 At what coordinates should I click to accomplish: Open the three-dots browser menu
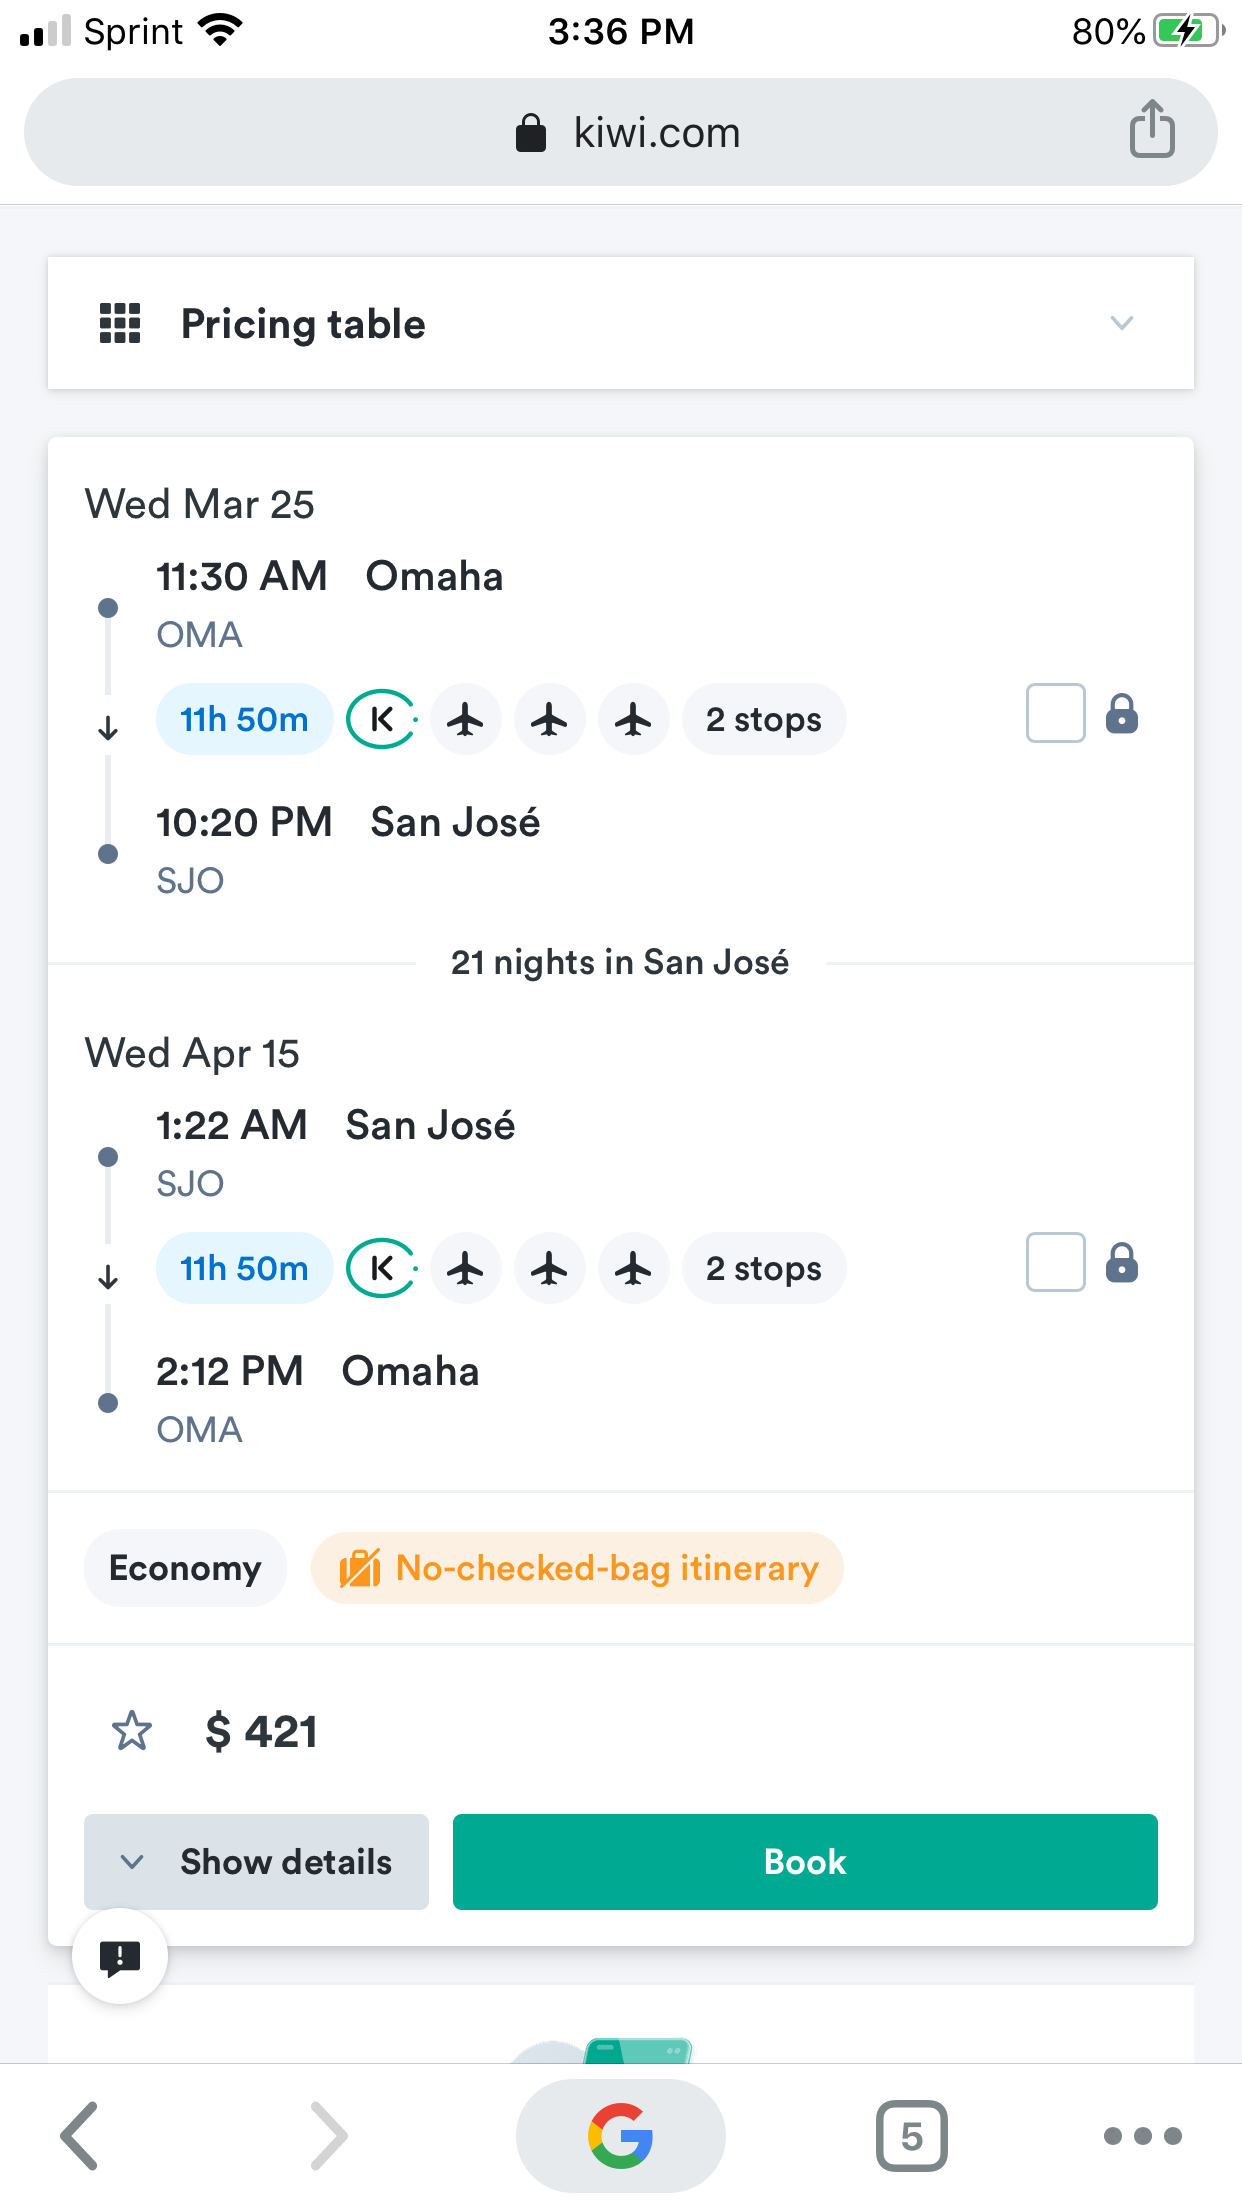coord(1142,2136)
